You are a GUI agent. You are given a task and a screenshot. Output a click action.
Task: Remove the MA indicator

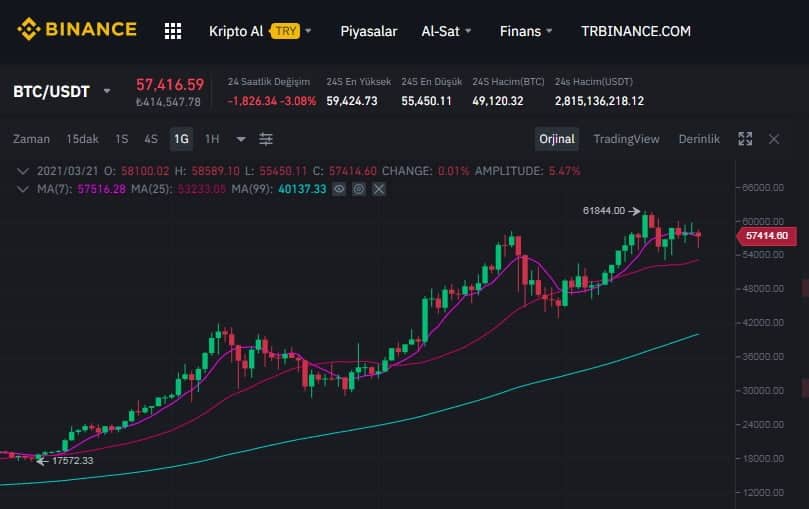click(x=378, y=188)
